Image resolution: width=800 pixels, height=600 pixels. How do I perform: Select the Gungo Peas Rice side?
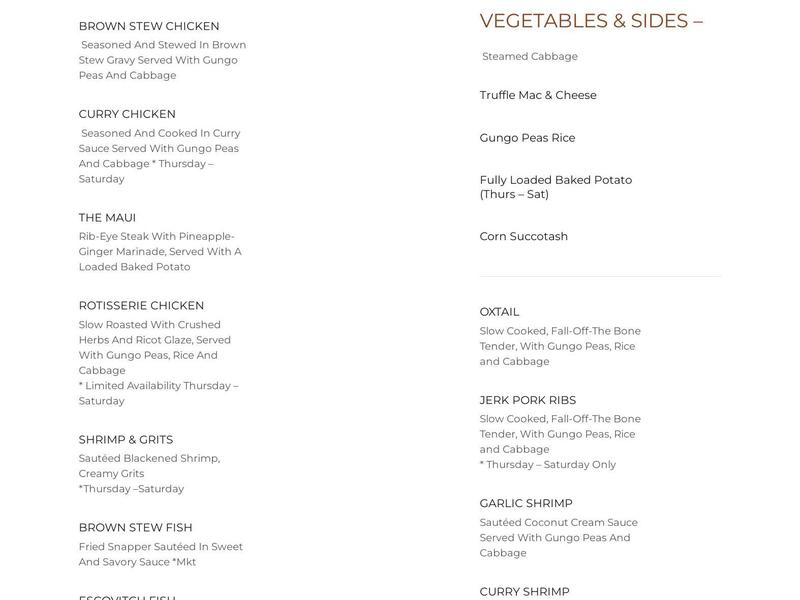tap(527, 138)
